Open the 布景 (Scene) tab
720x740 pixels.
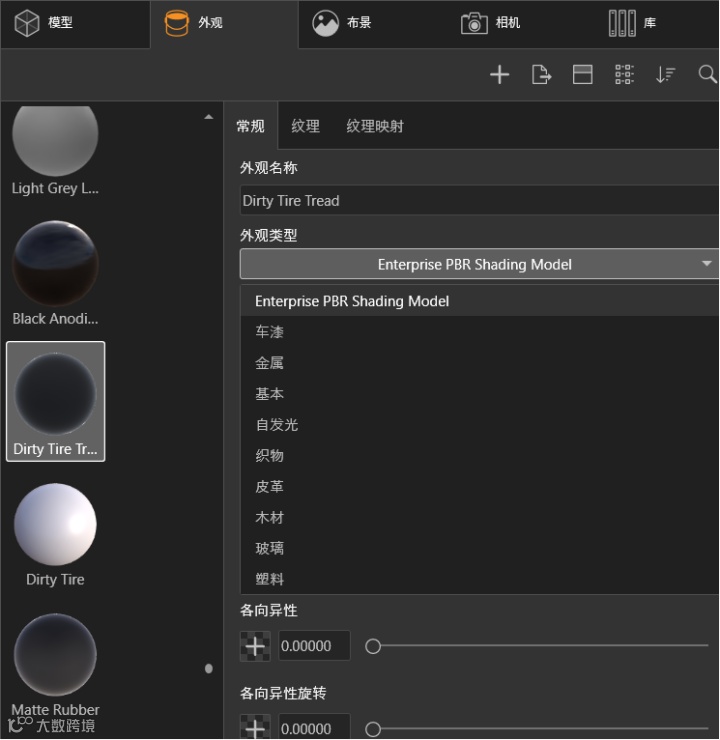(342, 23)
